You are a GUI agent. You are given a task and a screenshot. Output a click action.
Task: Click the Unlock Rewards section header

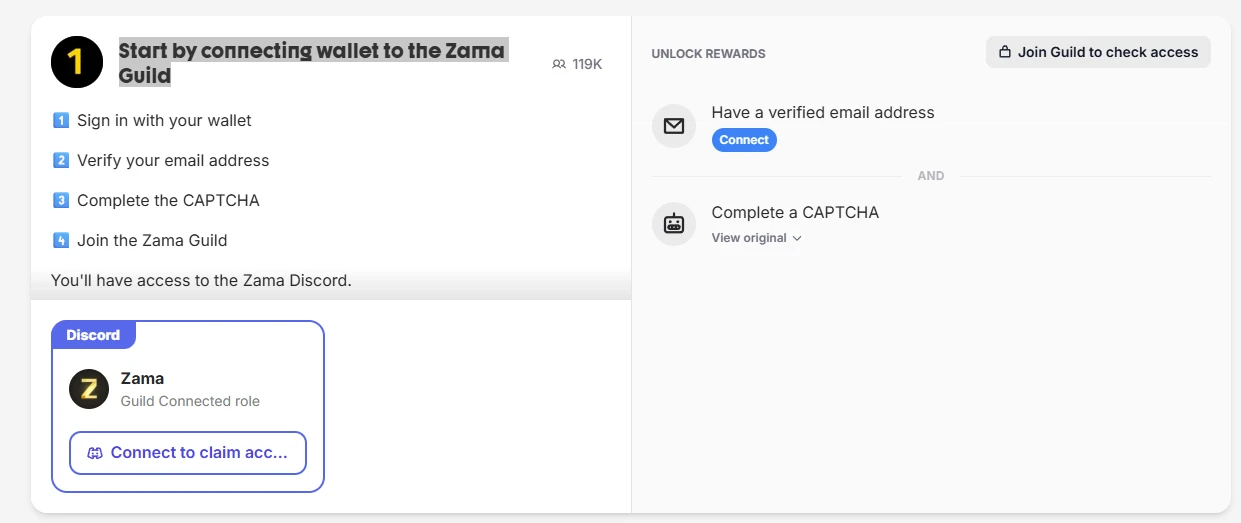[x=708, y=53]
